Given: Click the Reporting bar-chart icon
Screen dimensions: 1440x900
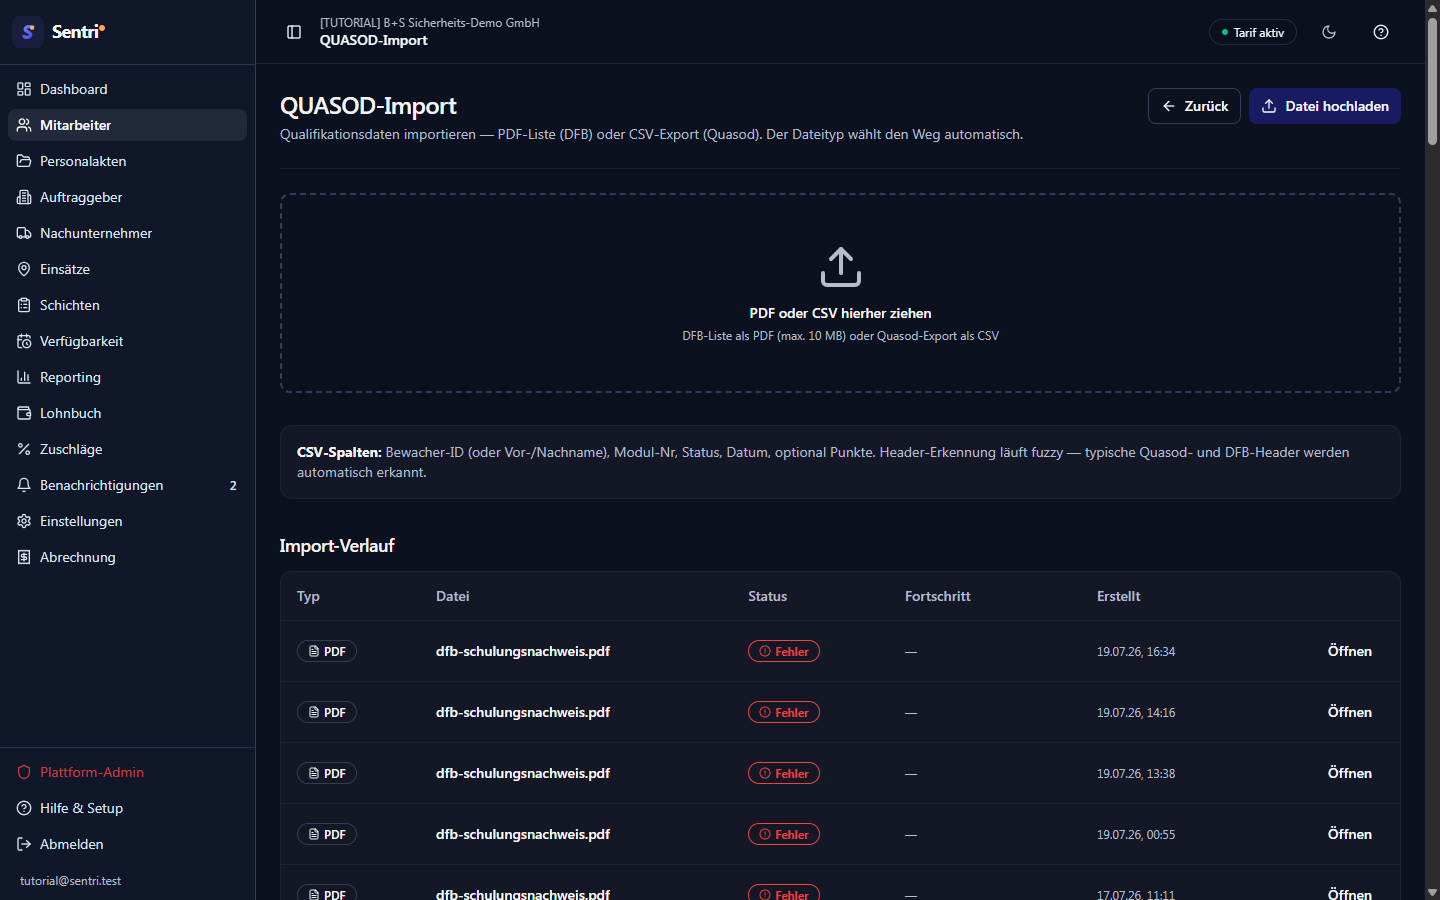Looking at the screenshot, I should coord(24,377).
